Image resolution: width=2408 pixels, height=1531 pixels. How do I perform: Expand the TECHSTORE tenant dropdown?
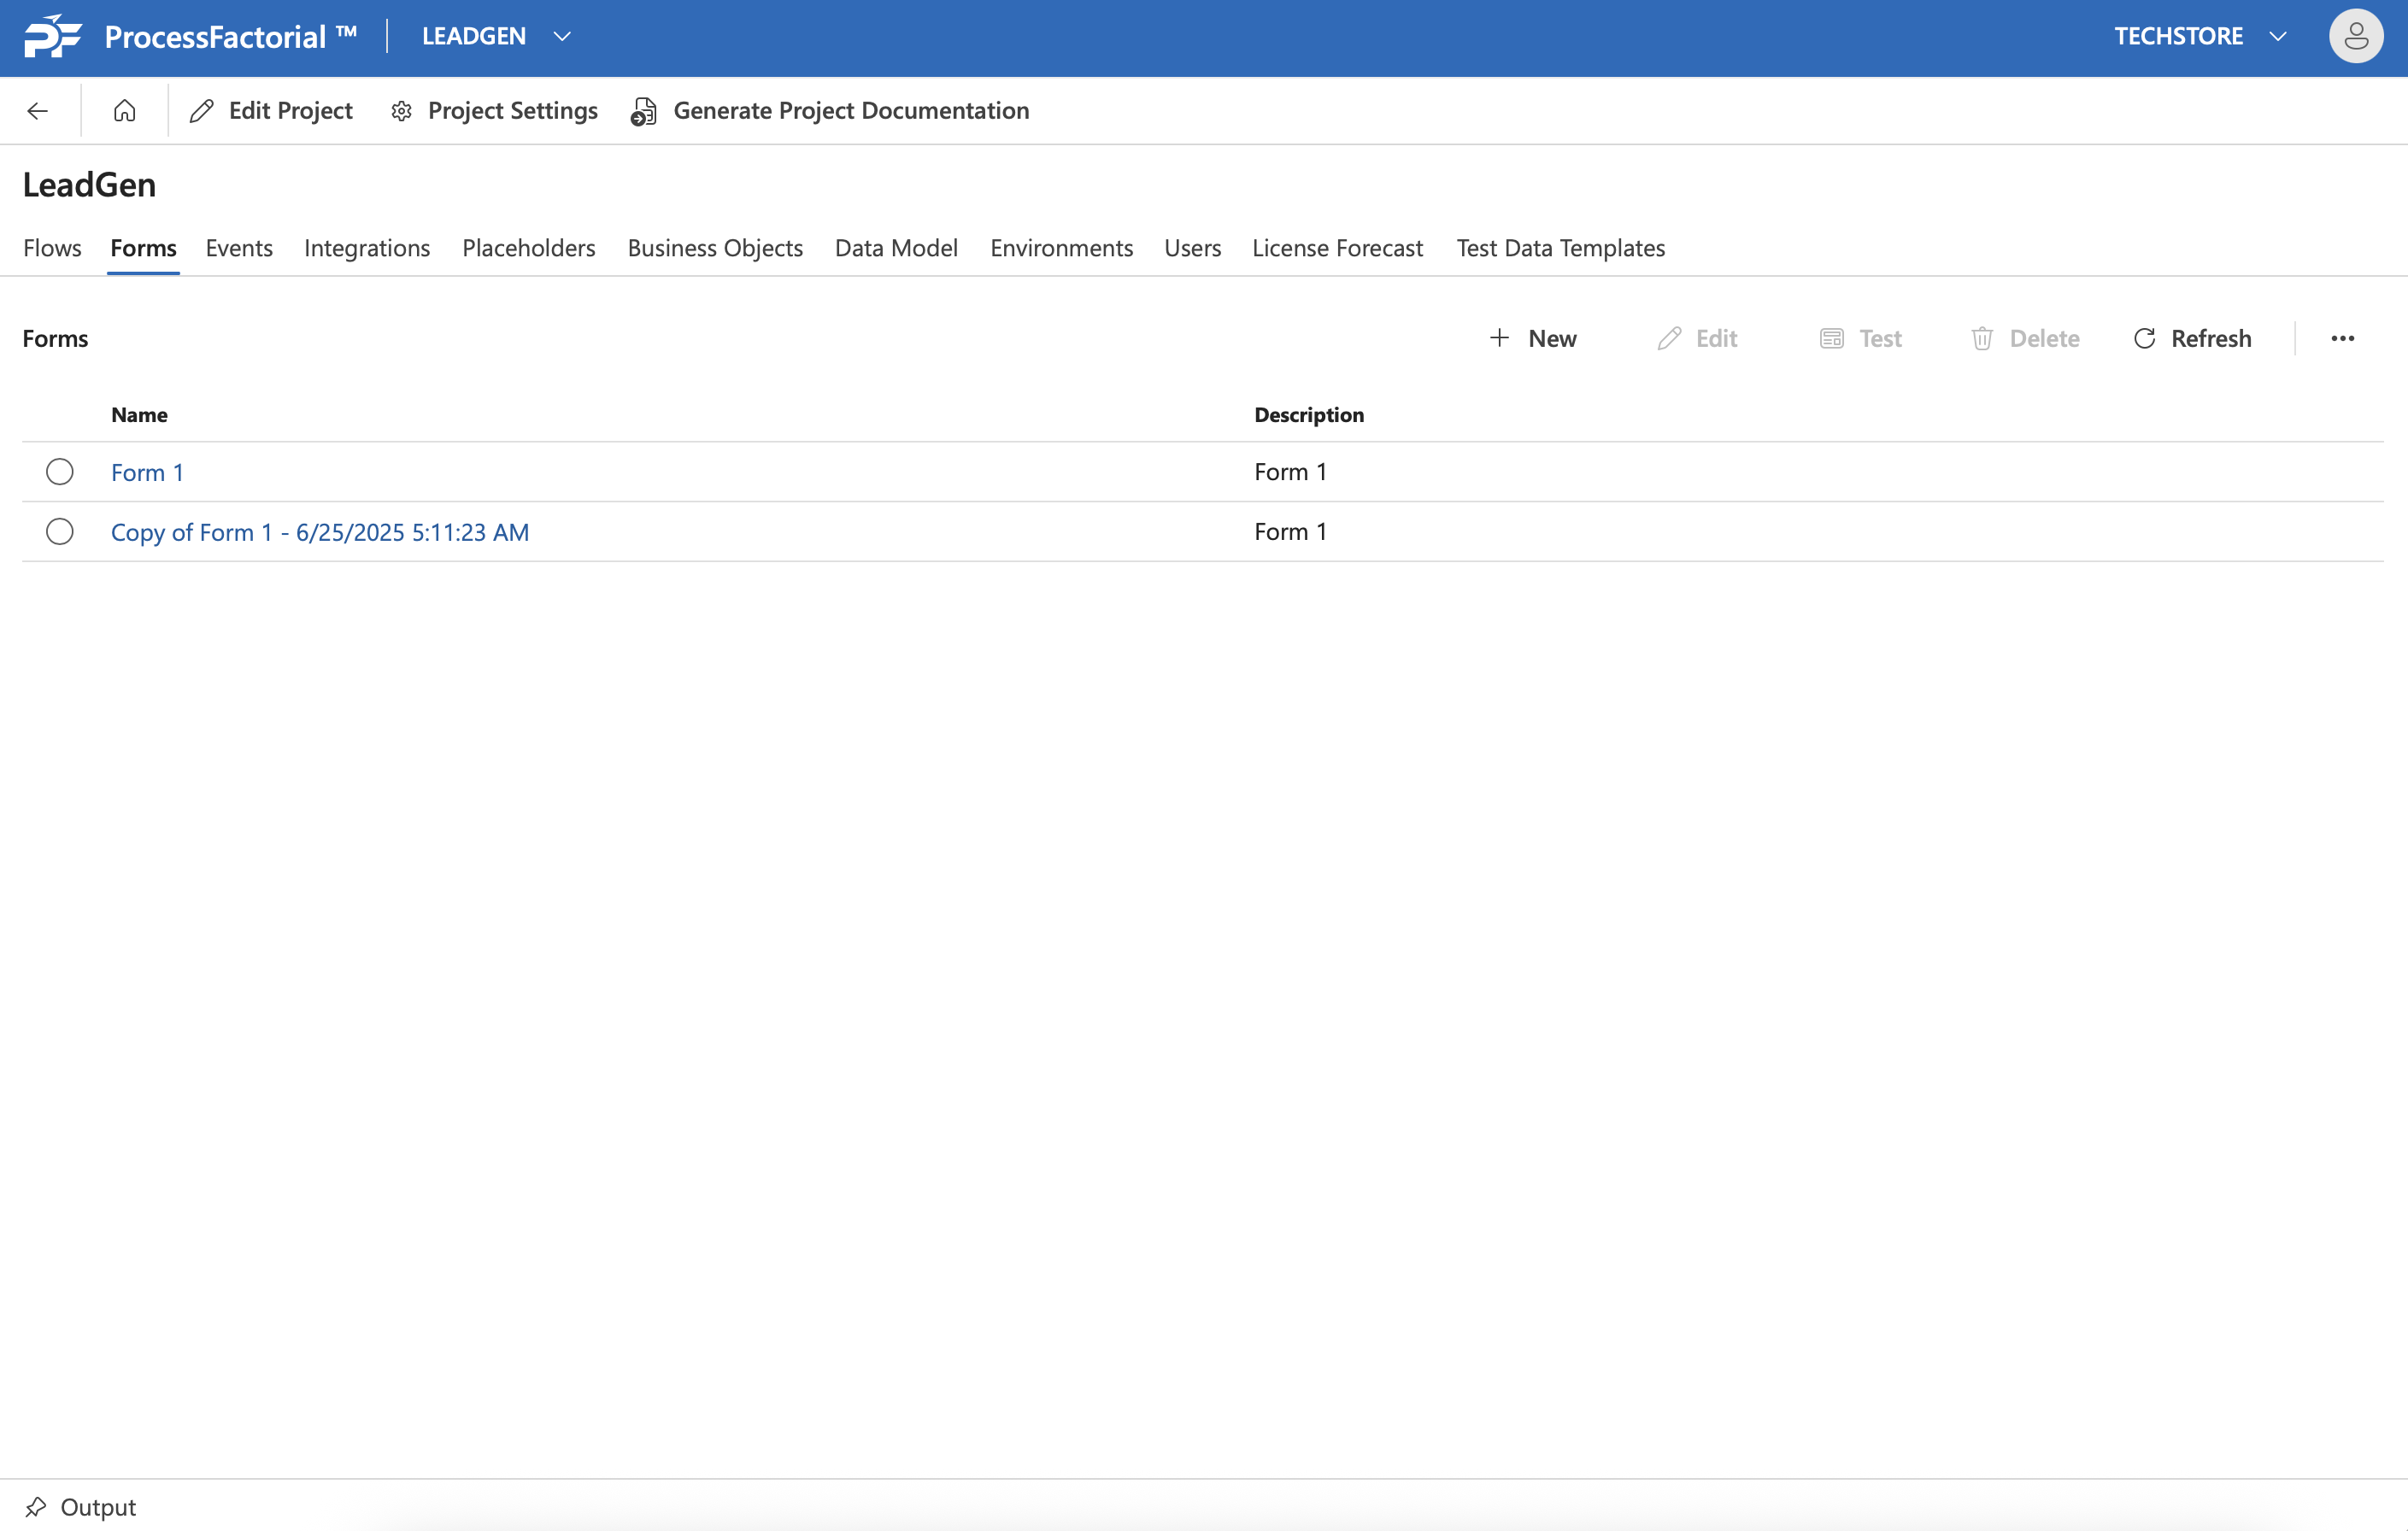pyautogui.click(x=2278, y=36)
